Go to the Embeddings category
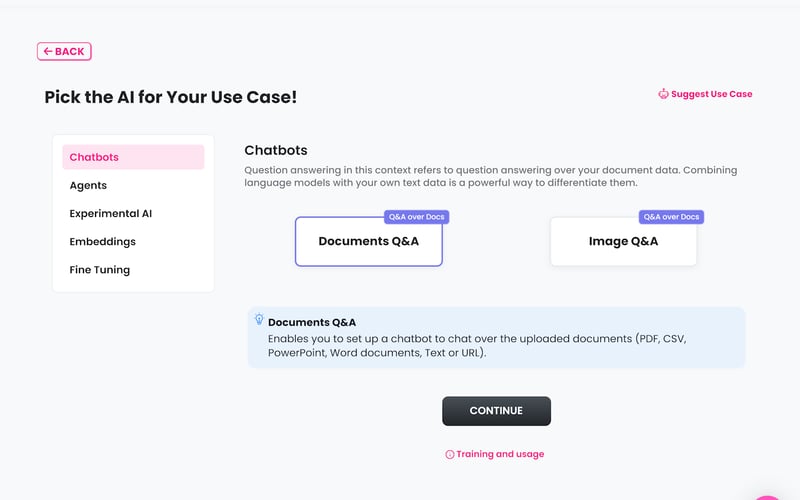This screenshot has width=800, height=500. [102, 241]
